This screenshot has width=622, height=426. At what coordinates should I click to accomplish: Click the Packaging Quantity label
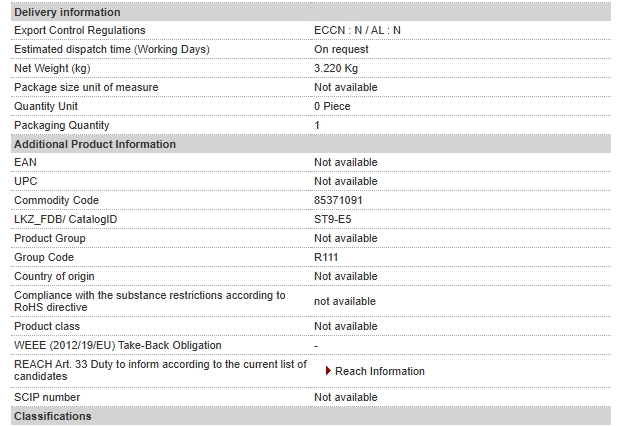[62, 125]
